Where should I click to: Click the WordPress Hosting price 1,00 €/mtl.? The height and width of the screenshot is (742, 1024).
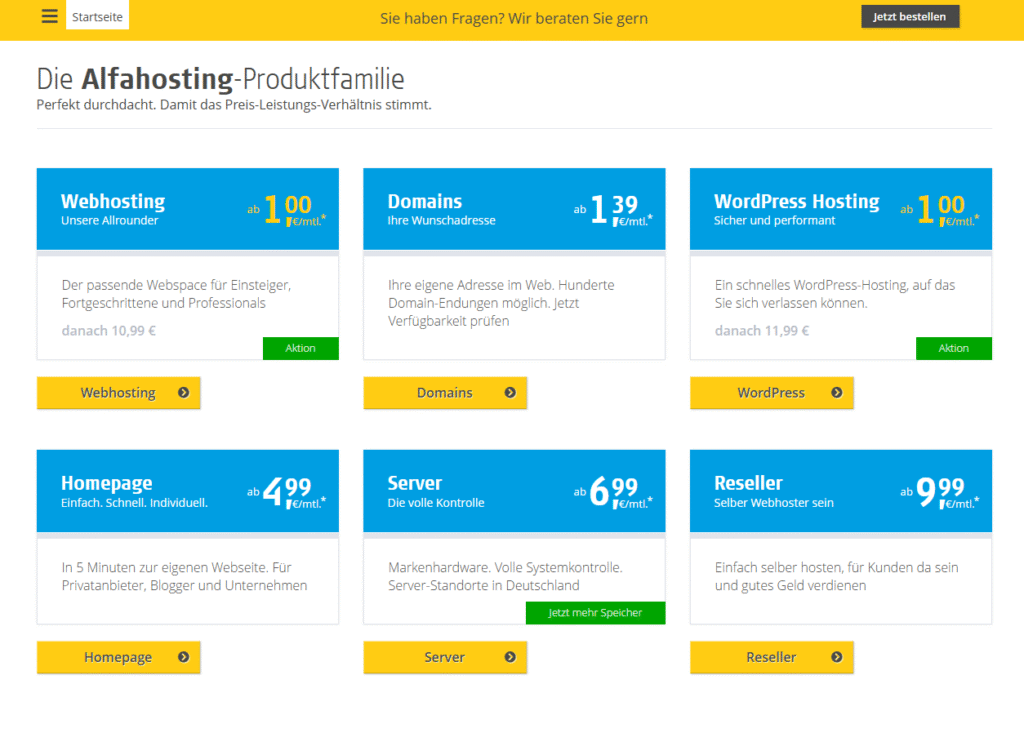[940, 210]
